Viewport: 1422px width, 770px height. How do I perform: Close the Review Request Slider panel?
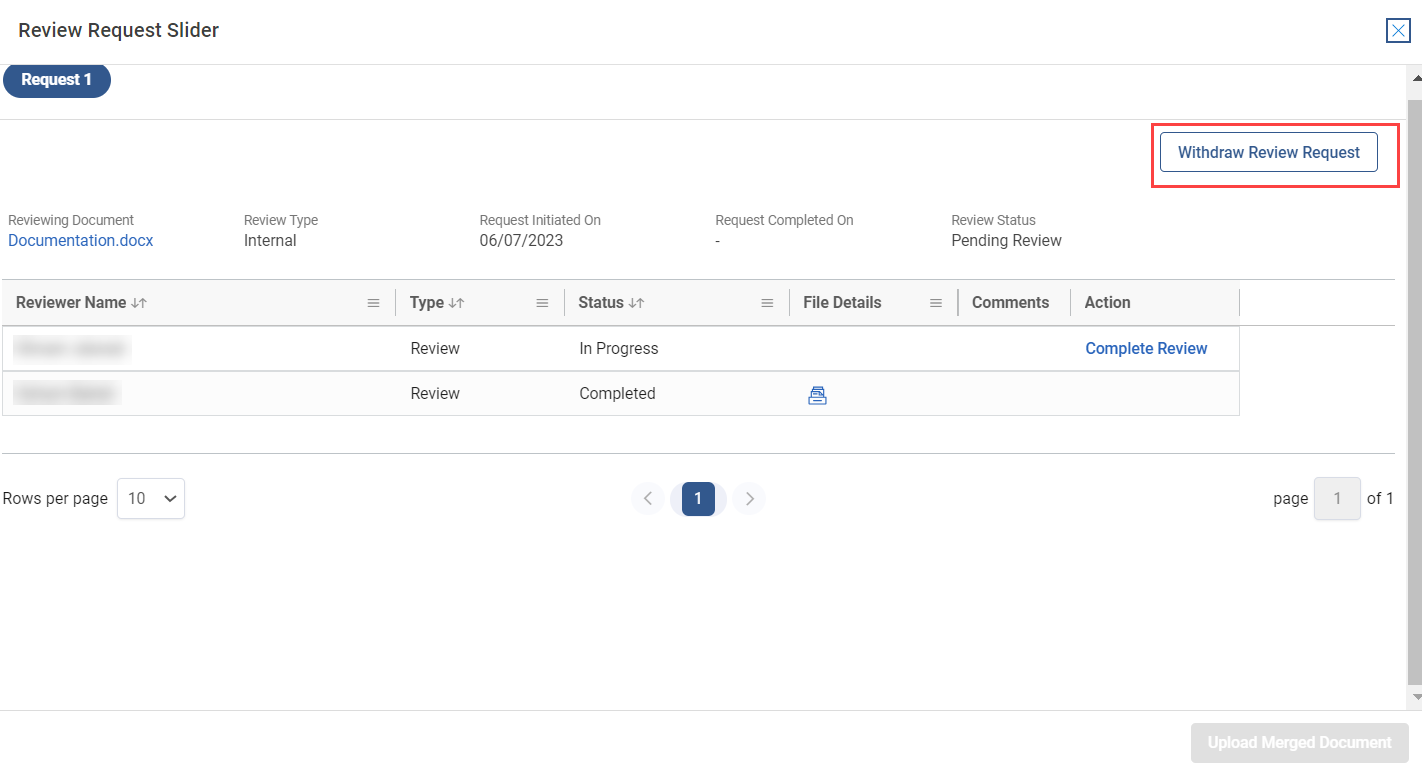pos(1398,31)
